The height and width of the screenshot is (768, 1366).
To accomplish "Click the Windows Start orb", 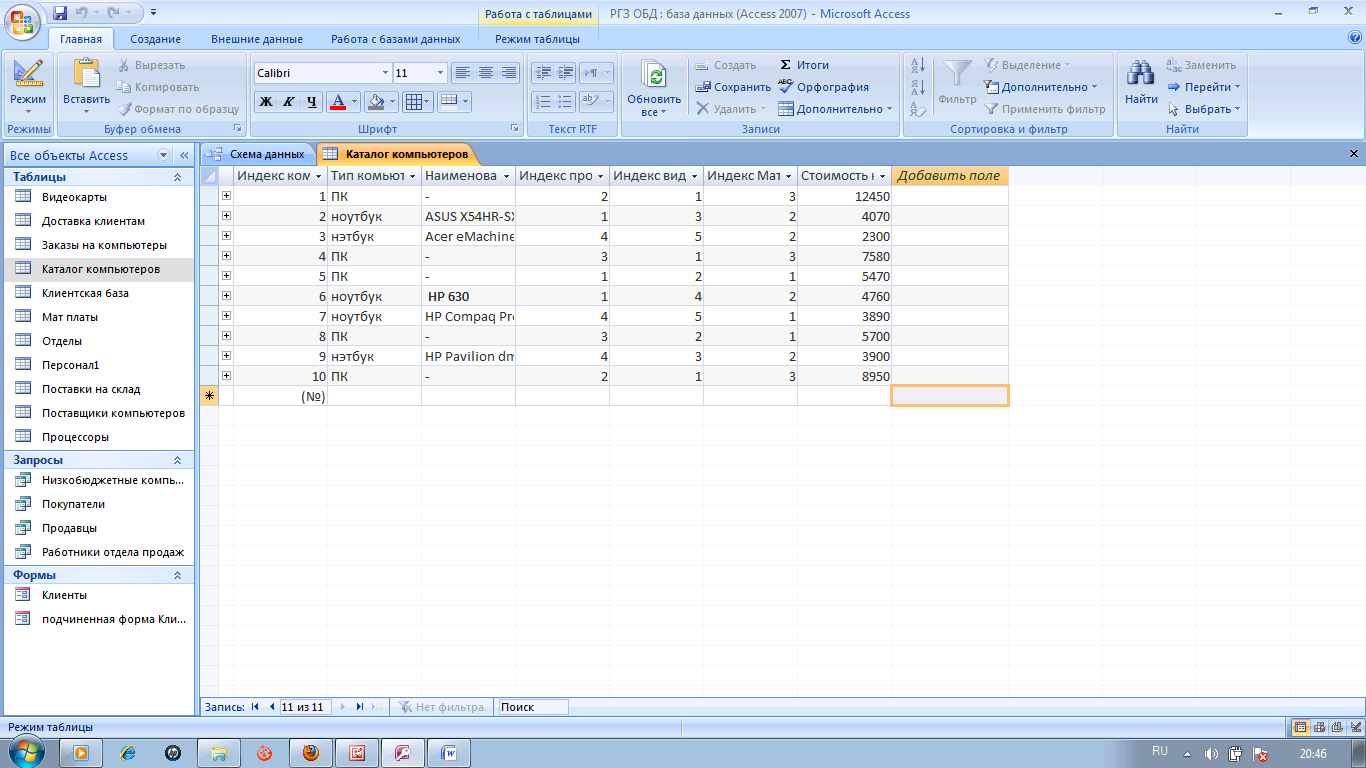I will point(26,751).
